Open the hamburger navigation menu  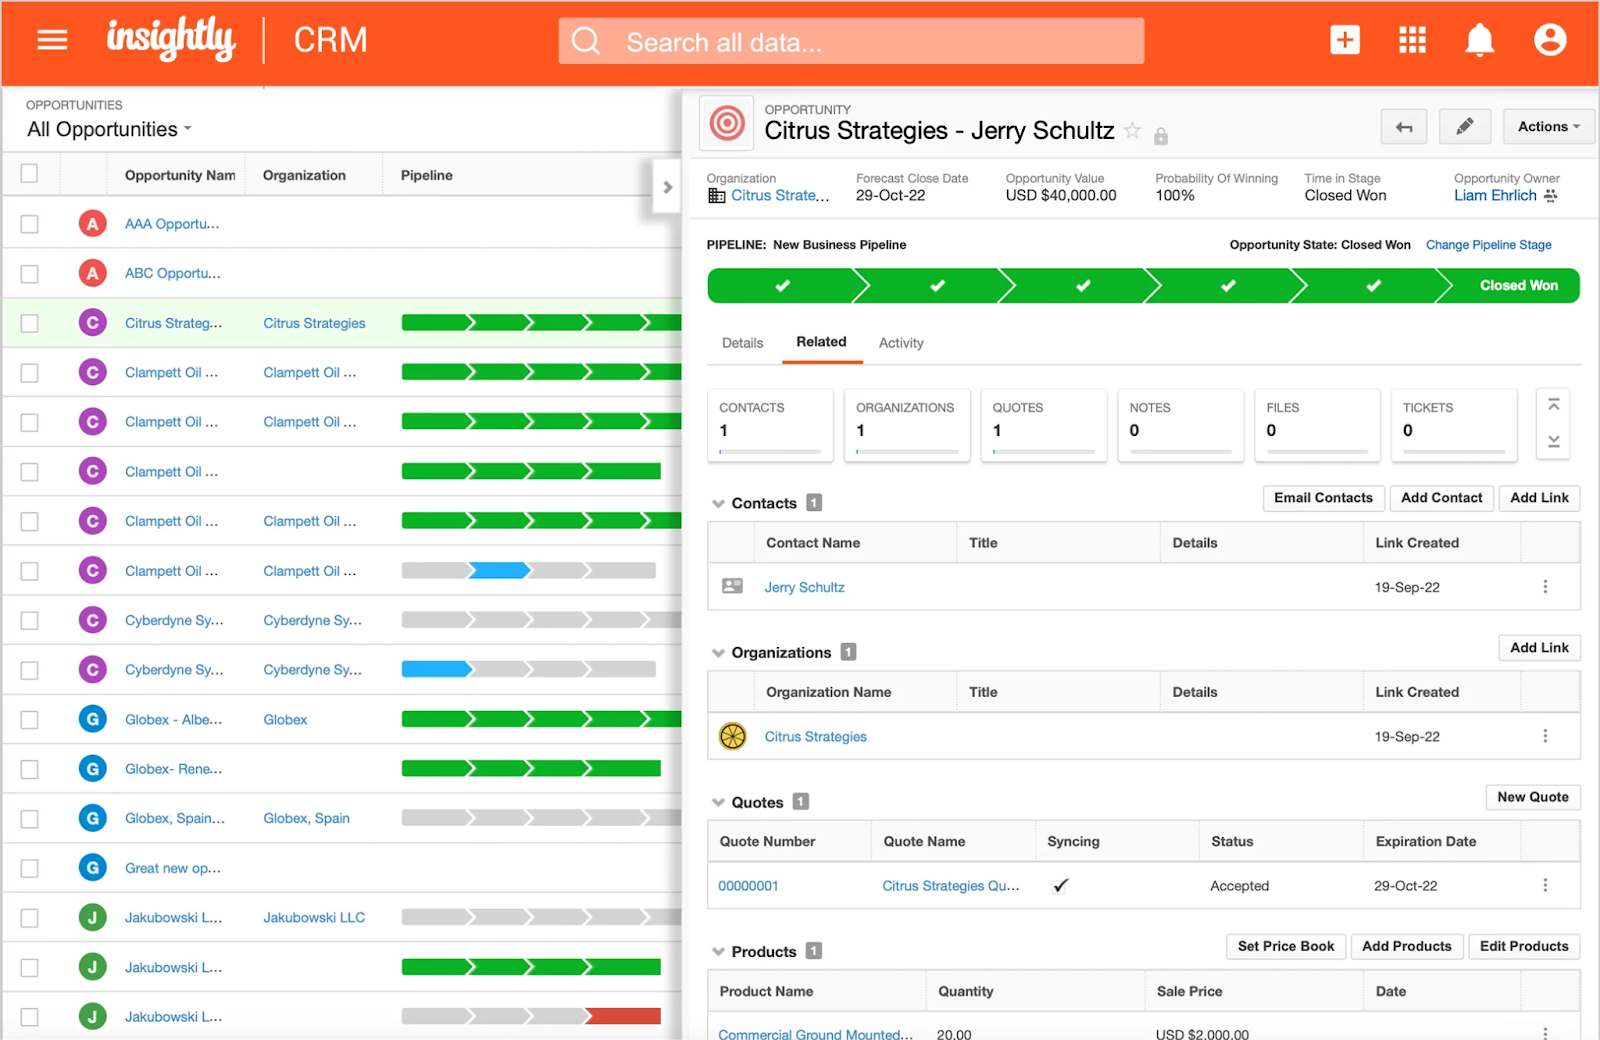(51, 40)
